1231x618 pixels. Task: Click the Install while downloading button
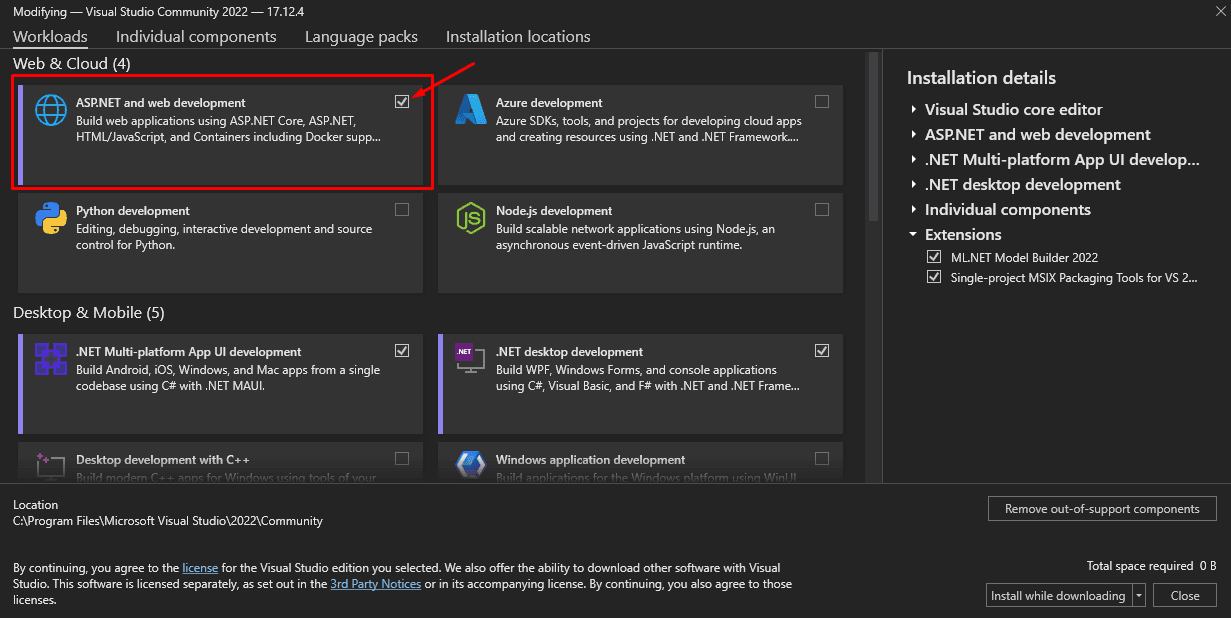pos(1058,595)
